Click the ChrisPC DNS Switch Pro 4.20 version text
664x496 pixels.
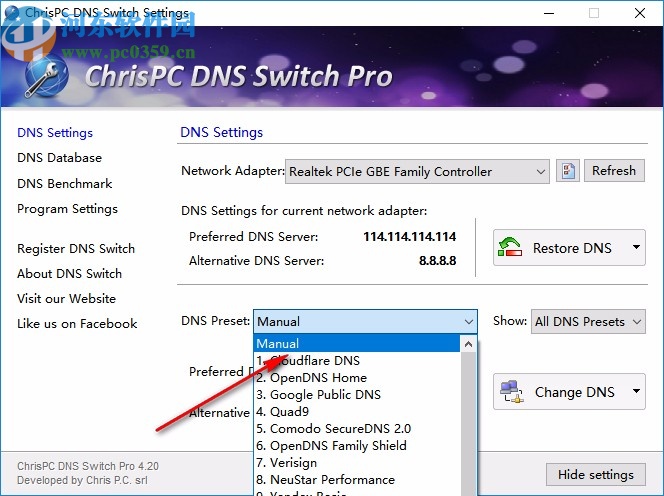click(x=88, y=466)
